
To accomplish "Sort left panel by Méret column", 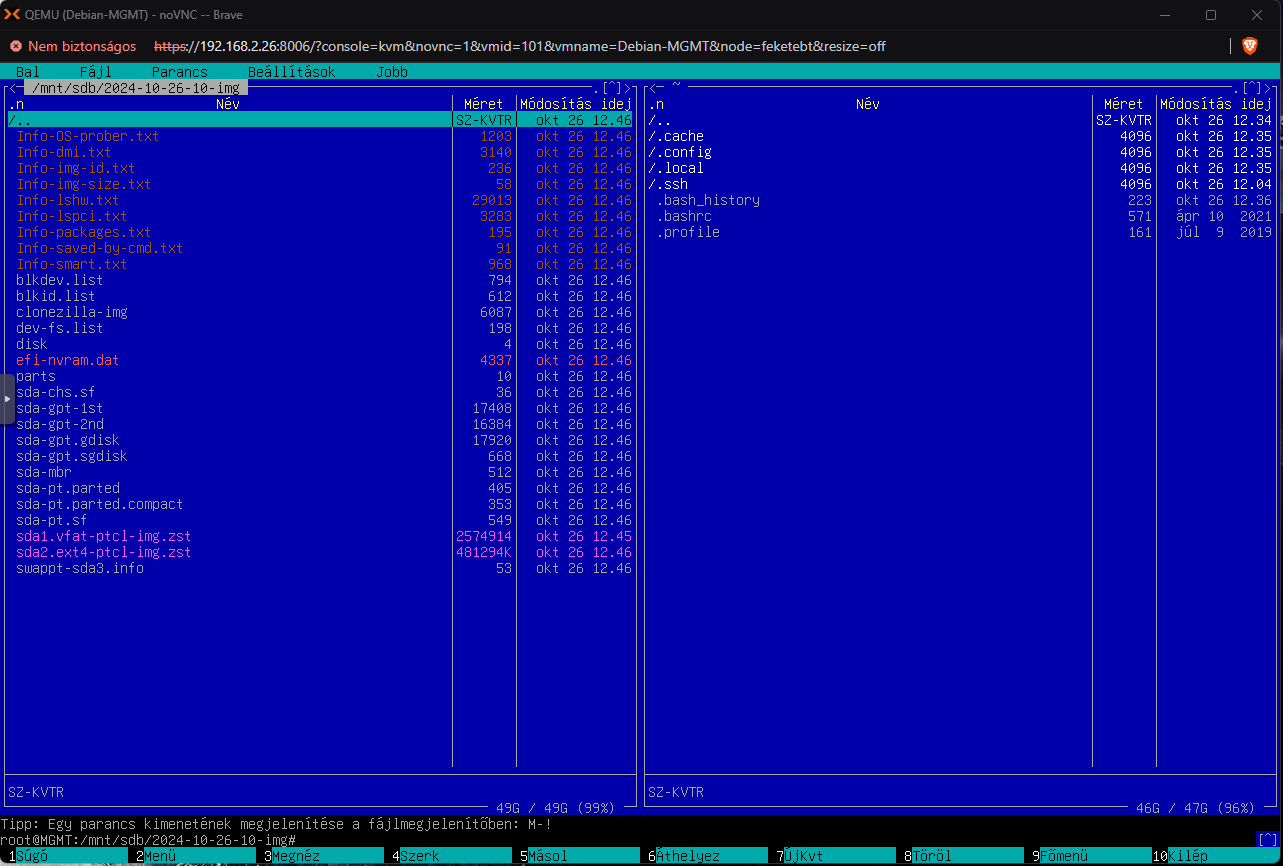I will 484,104.
